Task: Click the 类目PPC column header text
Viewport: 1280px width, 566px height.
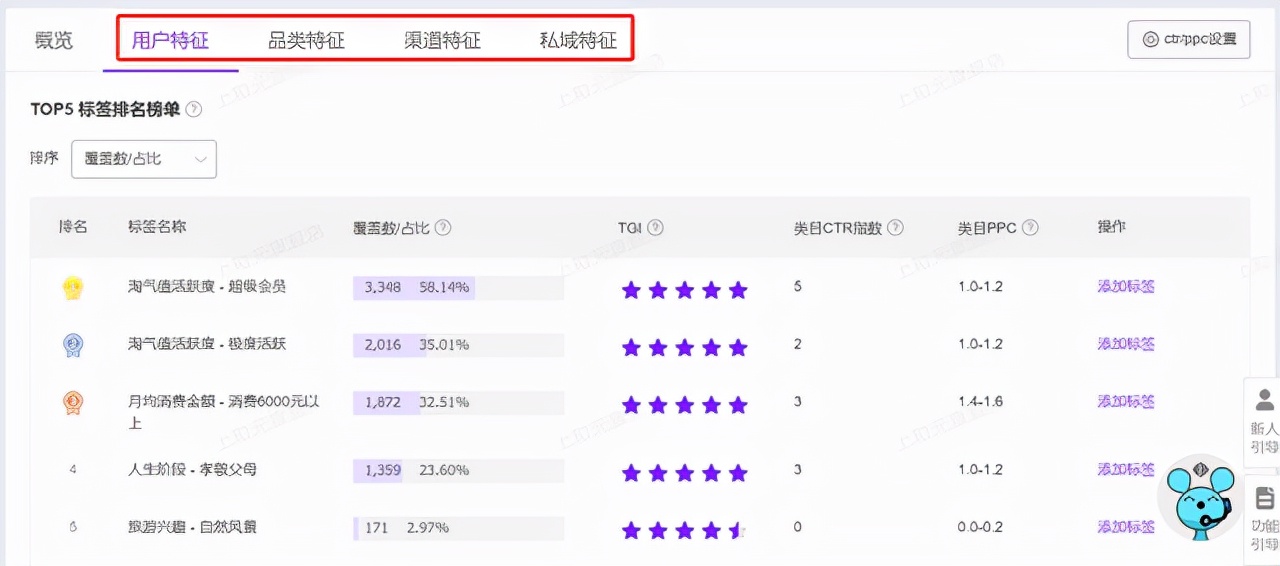Action: click(987, 228)
